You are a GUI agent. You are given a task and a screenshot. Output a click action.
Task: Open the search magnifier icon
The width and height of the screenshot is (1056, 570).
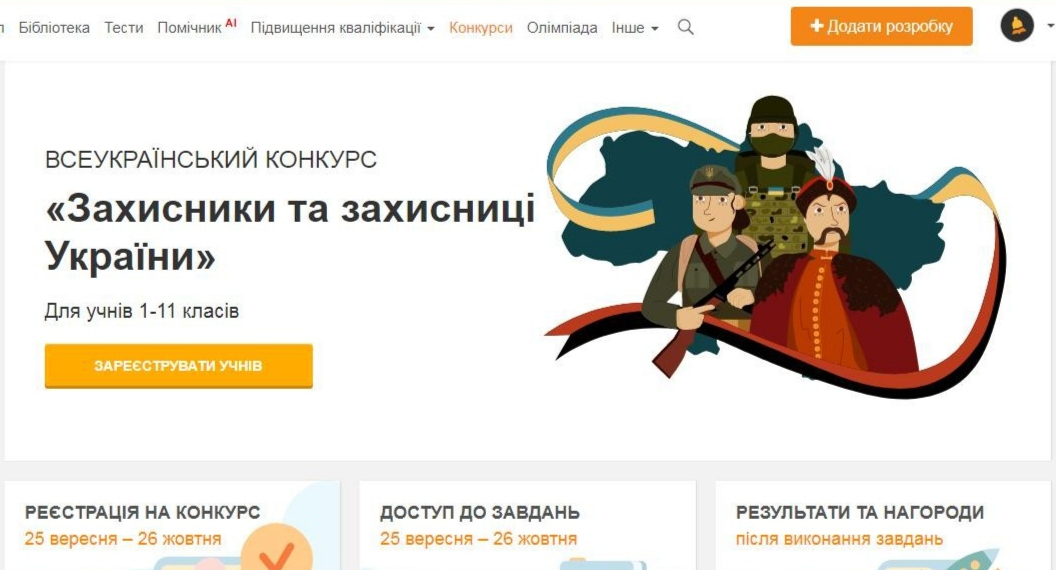point(686,27)
